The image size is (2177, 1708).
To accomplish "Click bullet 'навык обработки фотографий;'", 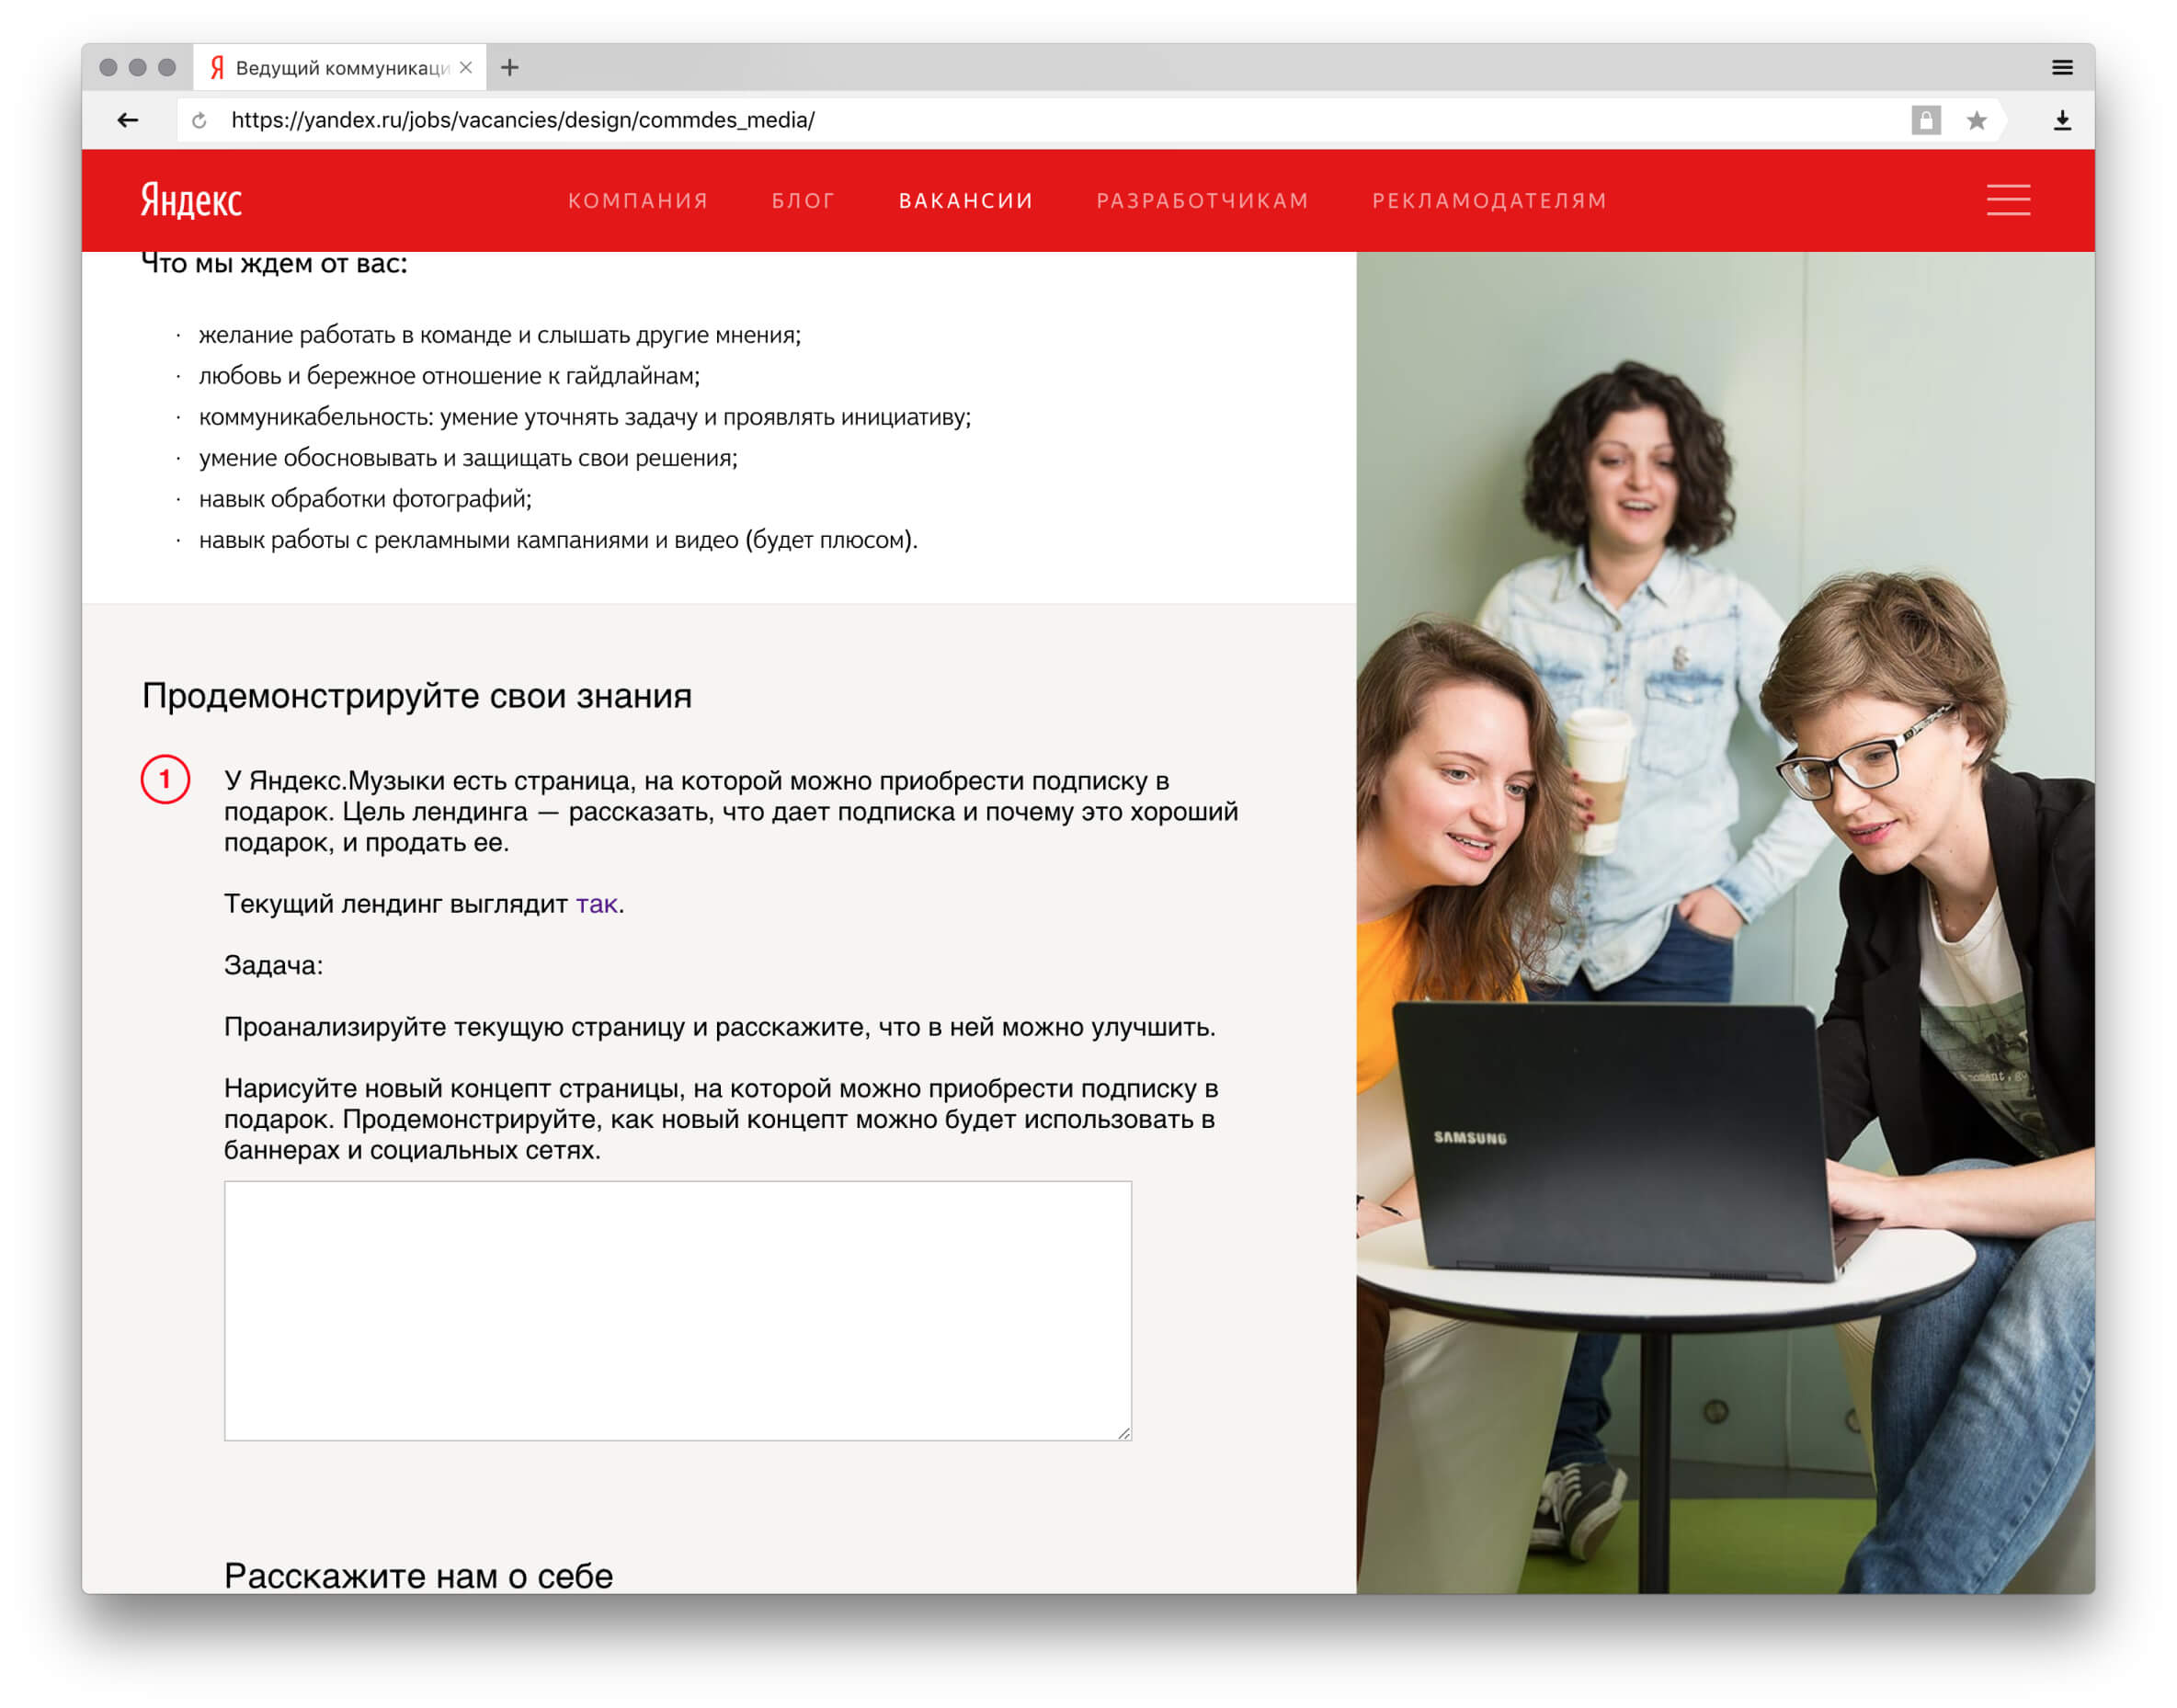I will tap(365, 498).
